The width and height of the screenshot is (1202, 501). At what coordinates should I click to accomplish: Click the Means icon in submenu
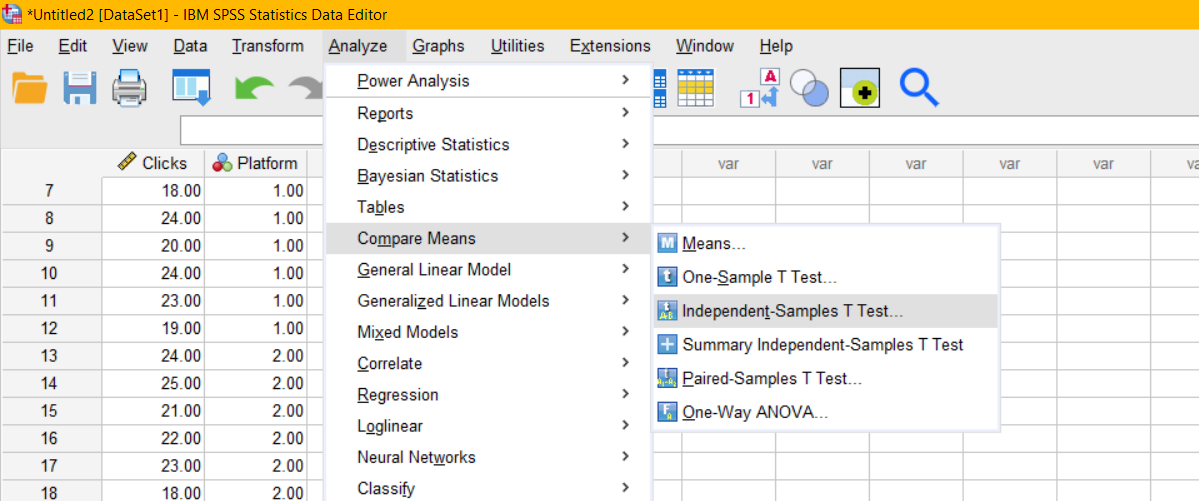pyautogui.click(x=667, y=244)
